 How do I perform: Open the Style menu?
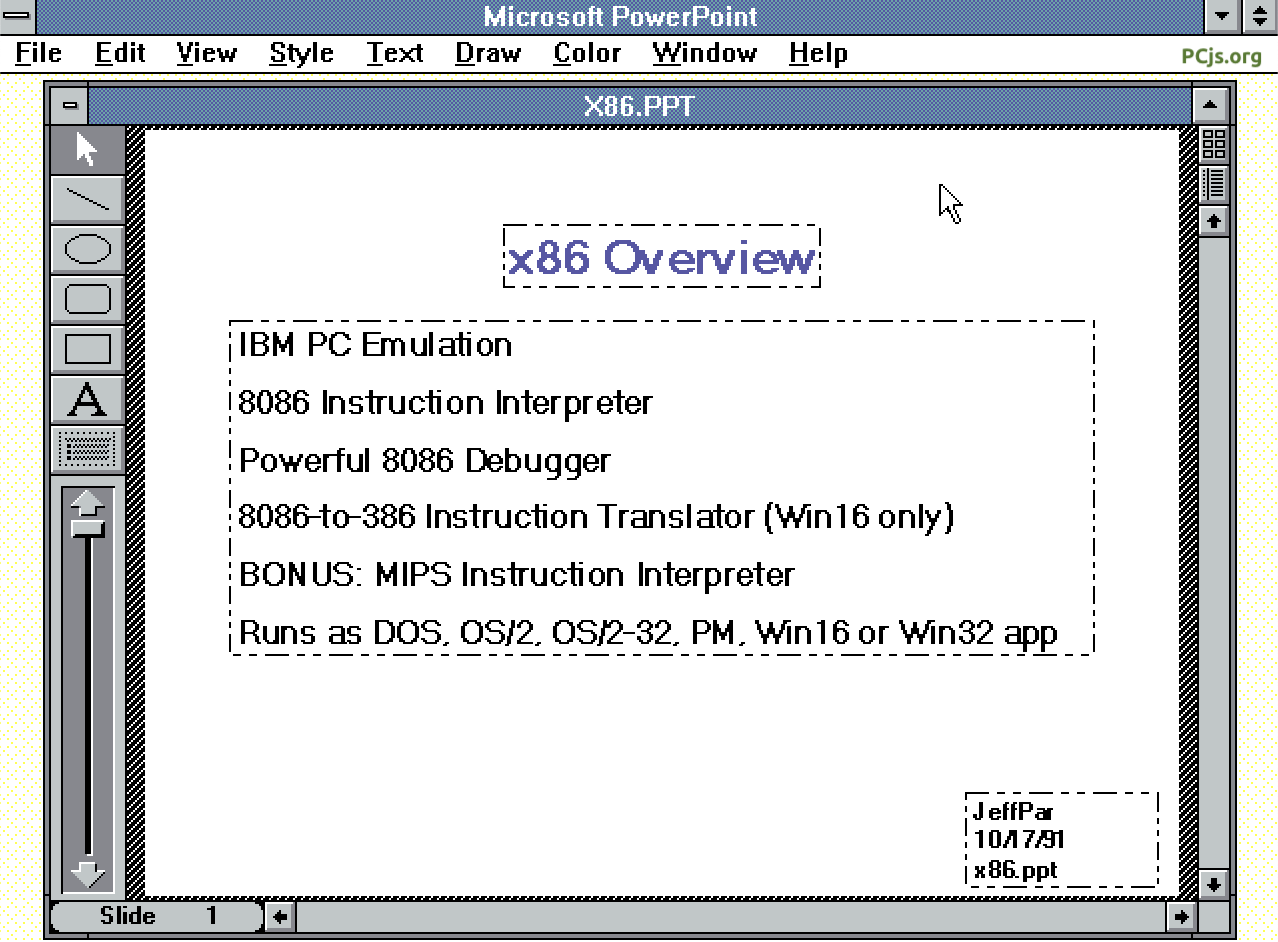[x=300, y=53]
